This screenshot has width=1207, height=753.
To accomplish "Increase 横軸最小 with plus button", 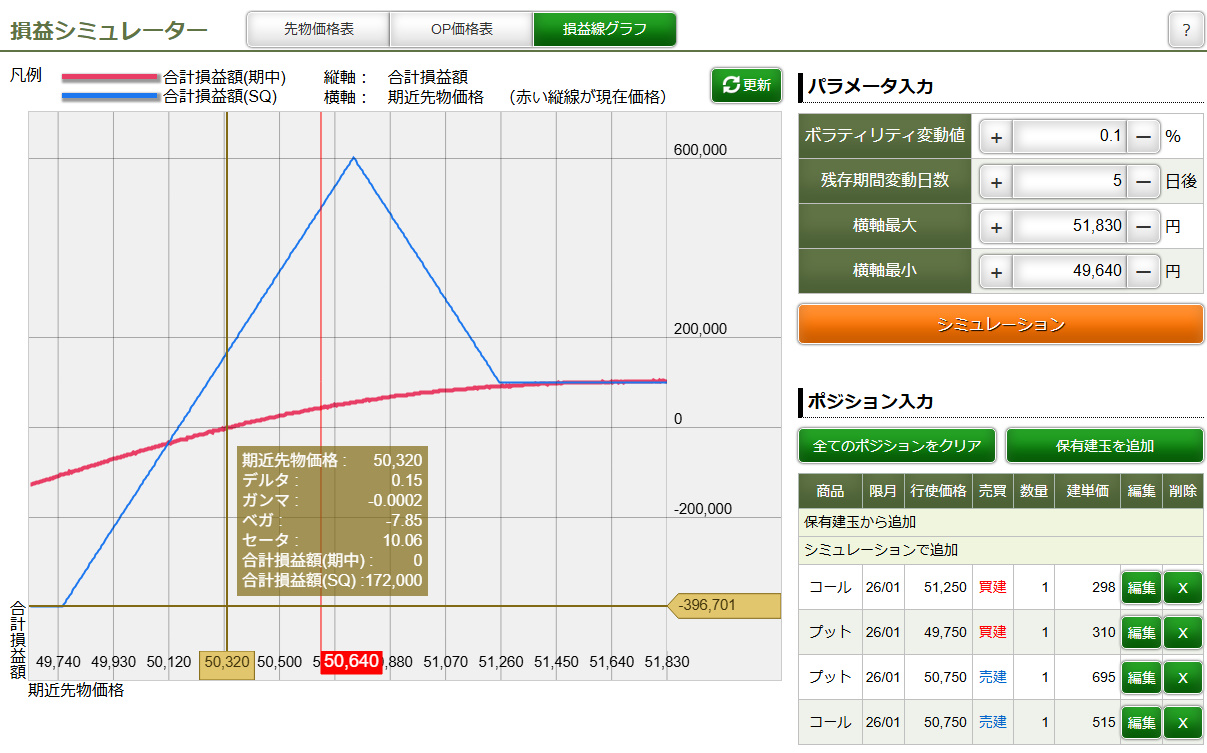I will tap(996, 271).
